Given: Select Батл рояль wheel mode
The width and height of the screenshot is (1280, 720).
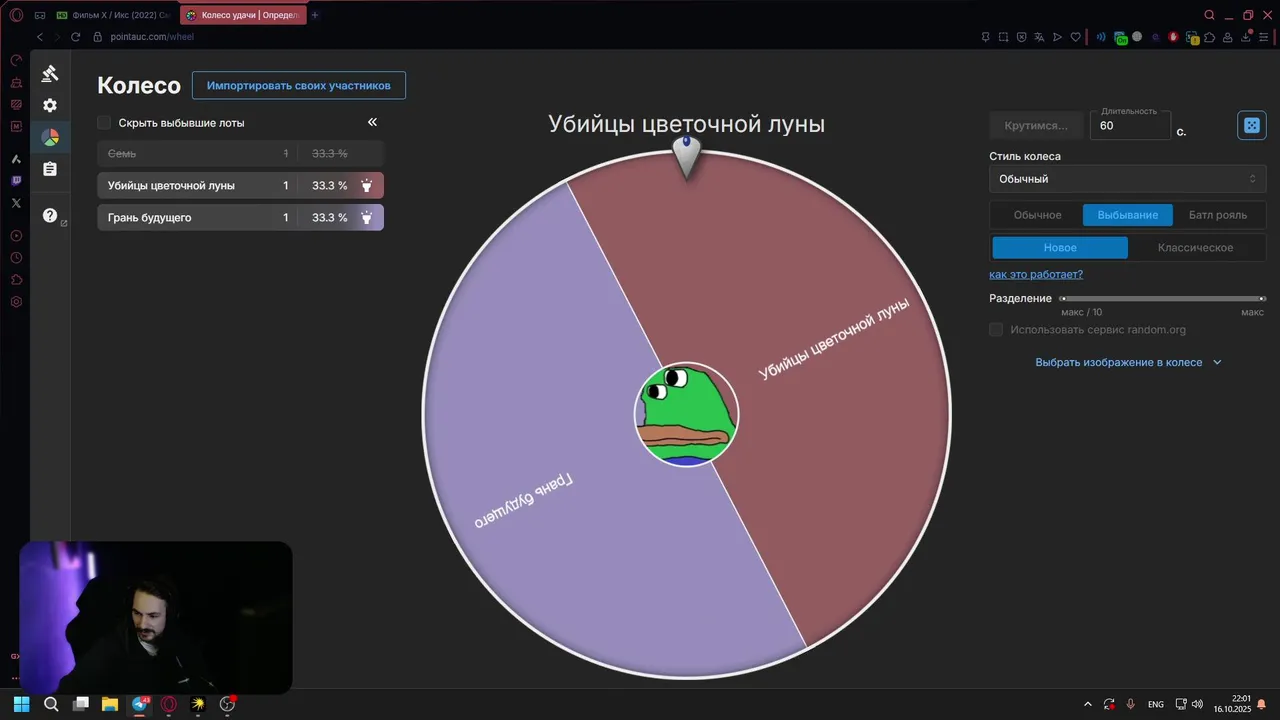Looking at the screenshot, I should (1218, 215).
